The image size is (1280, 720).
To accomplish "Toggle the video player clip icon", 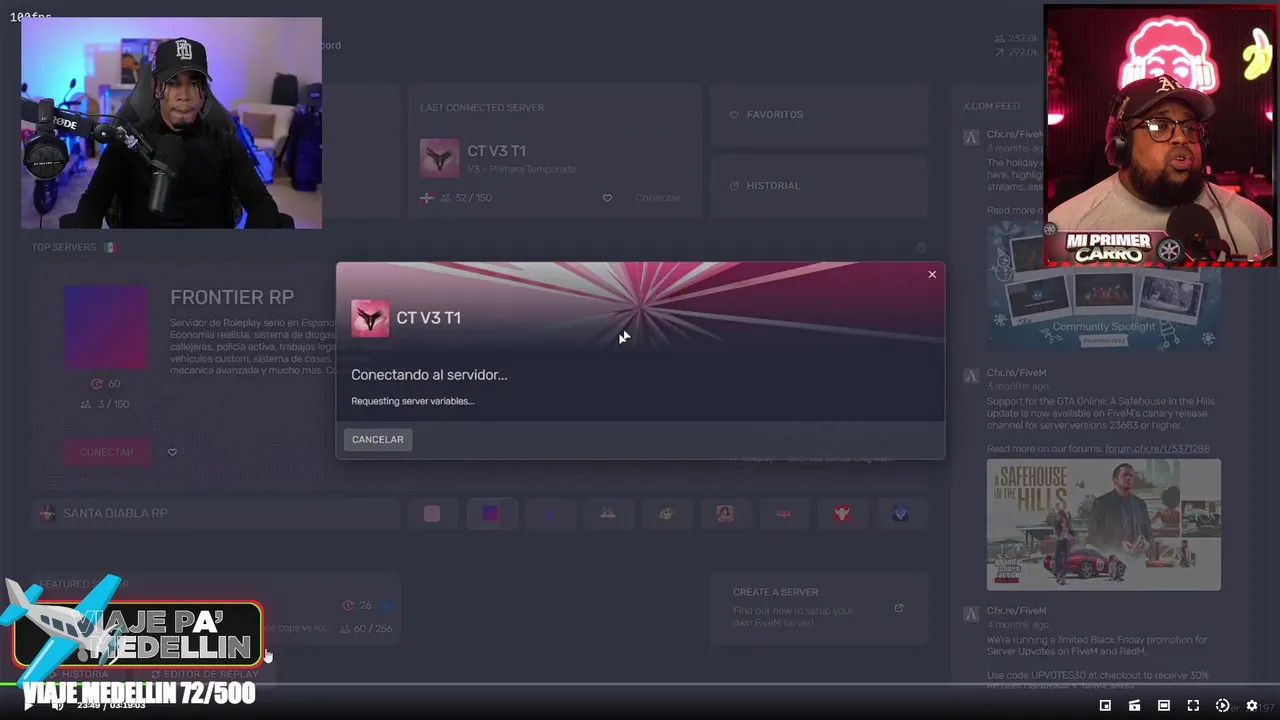I will pyautogui.click(x=1134, y=705).
